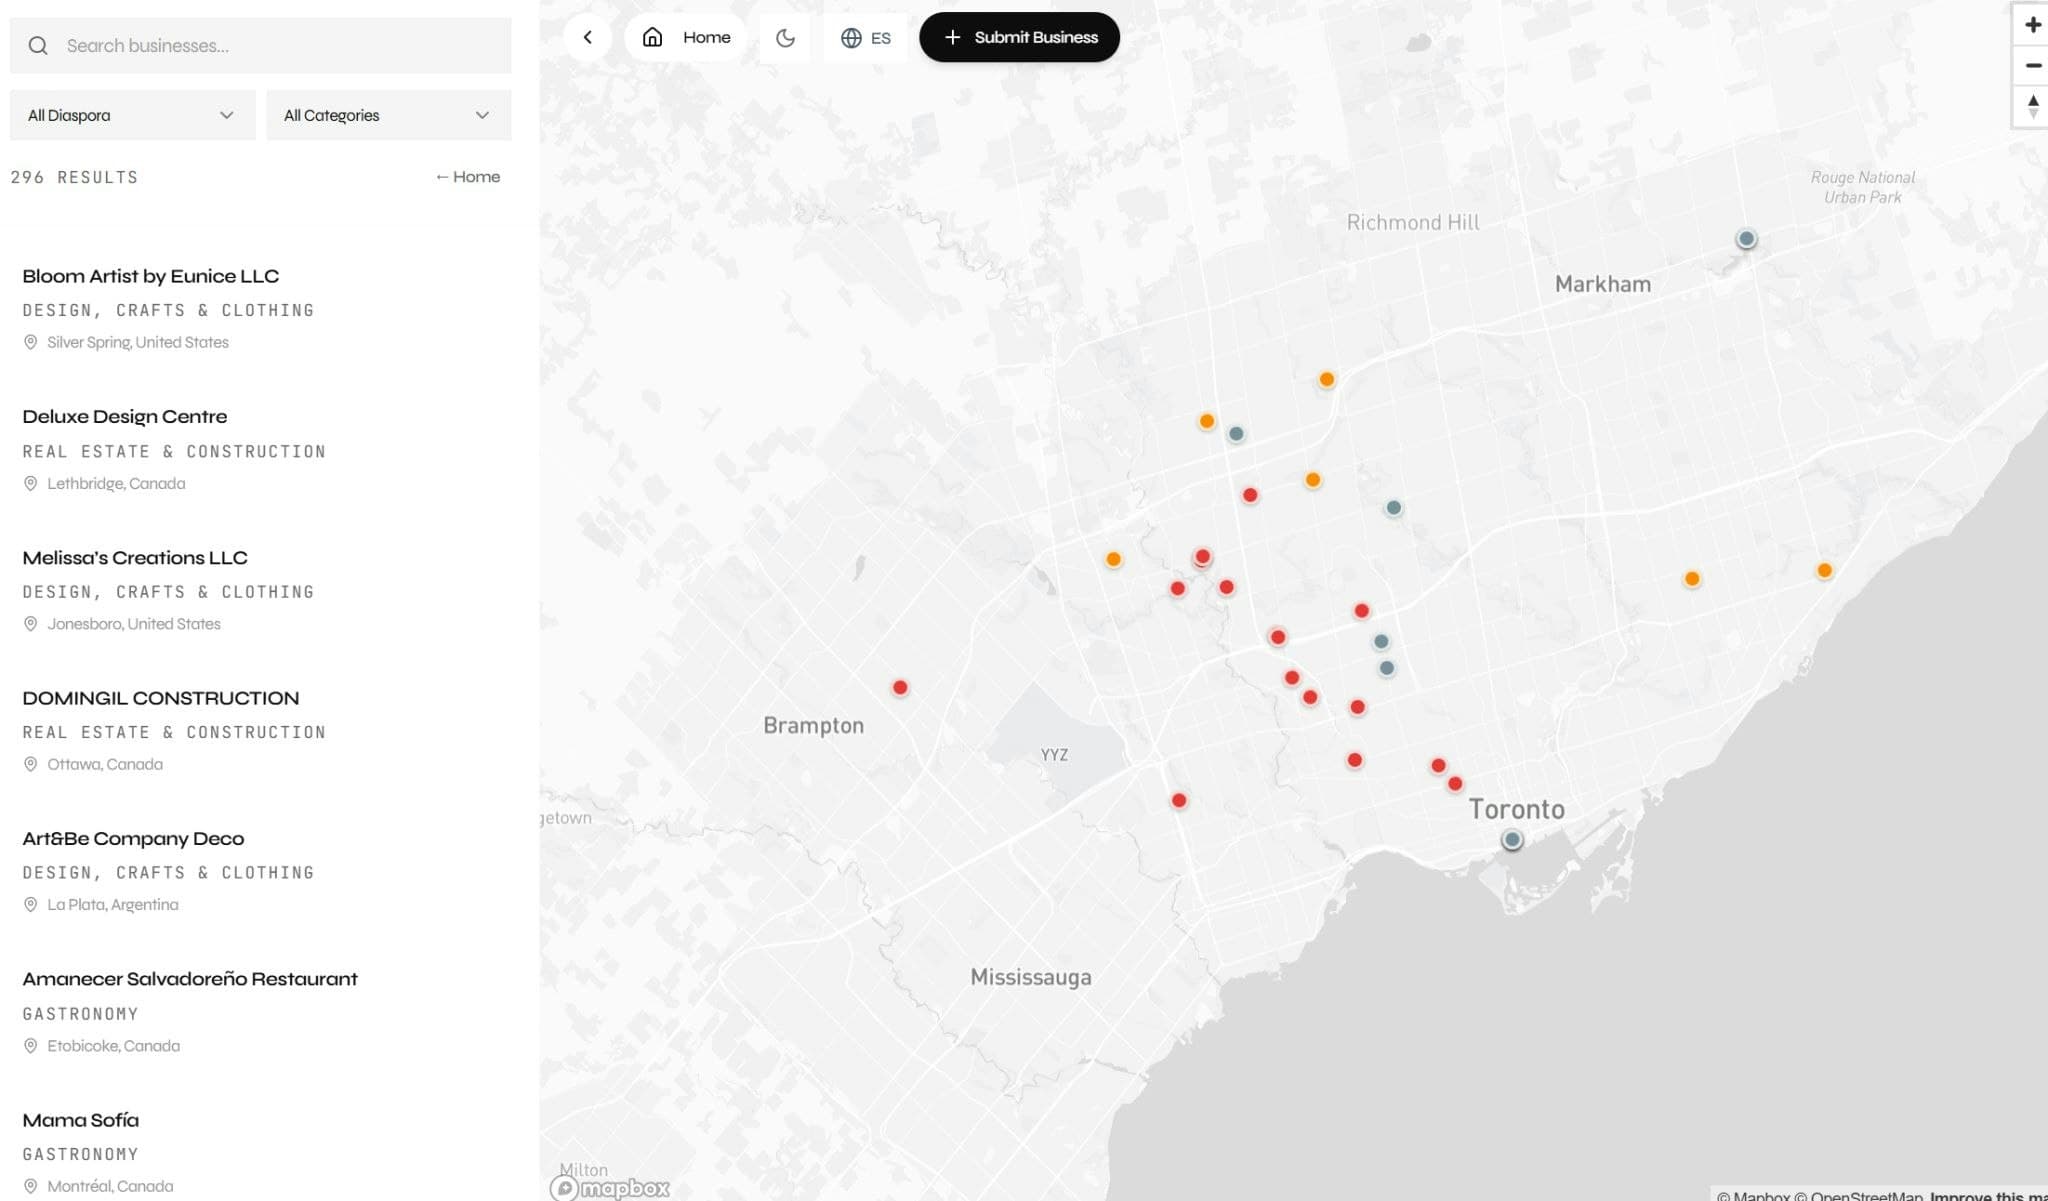Image resolution: width=2048 pixels, height=1201 pixels.
Task: Zoom out using the minus map control
Action: tap(2032, 65)
